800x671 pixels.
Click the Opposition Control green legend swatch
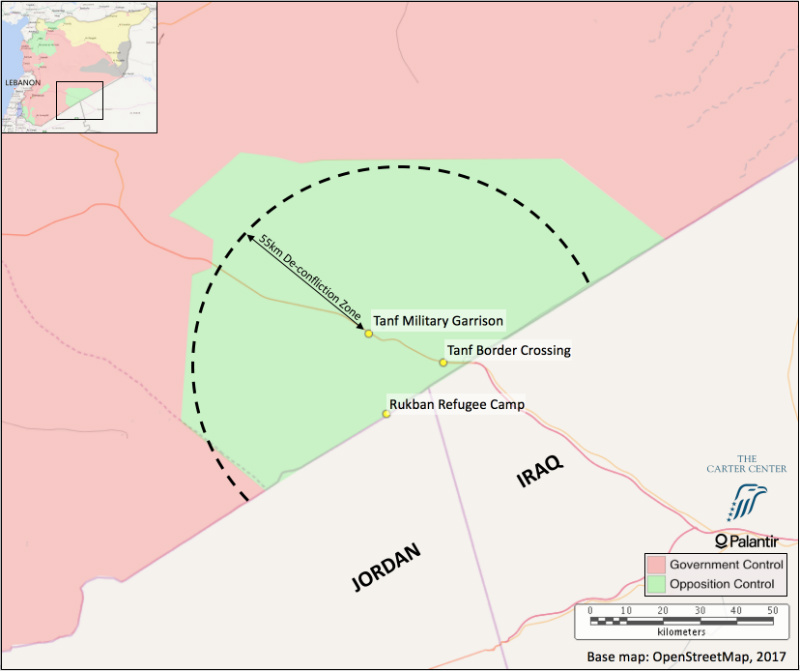click(655, 583)
